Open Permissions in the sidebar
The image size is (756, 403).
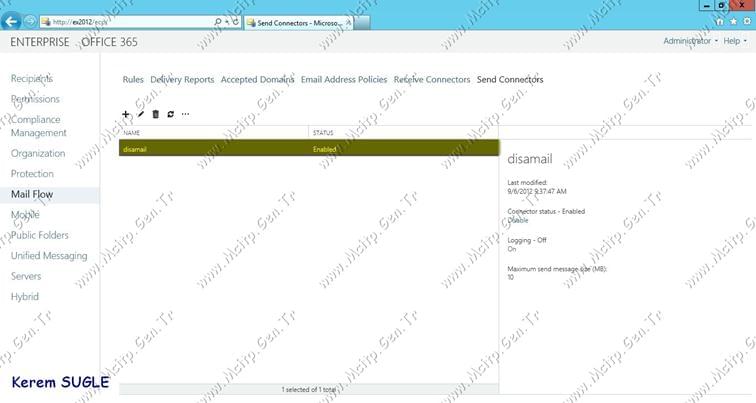pyautogui.click(x=35, y=99)
